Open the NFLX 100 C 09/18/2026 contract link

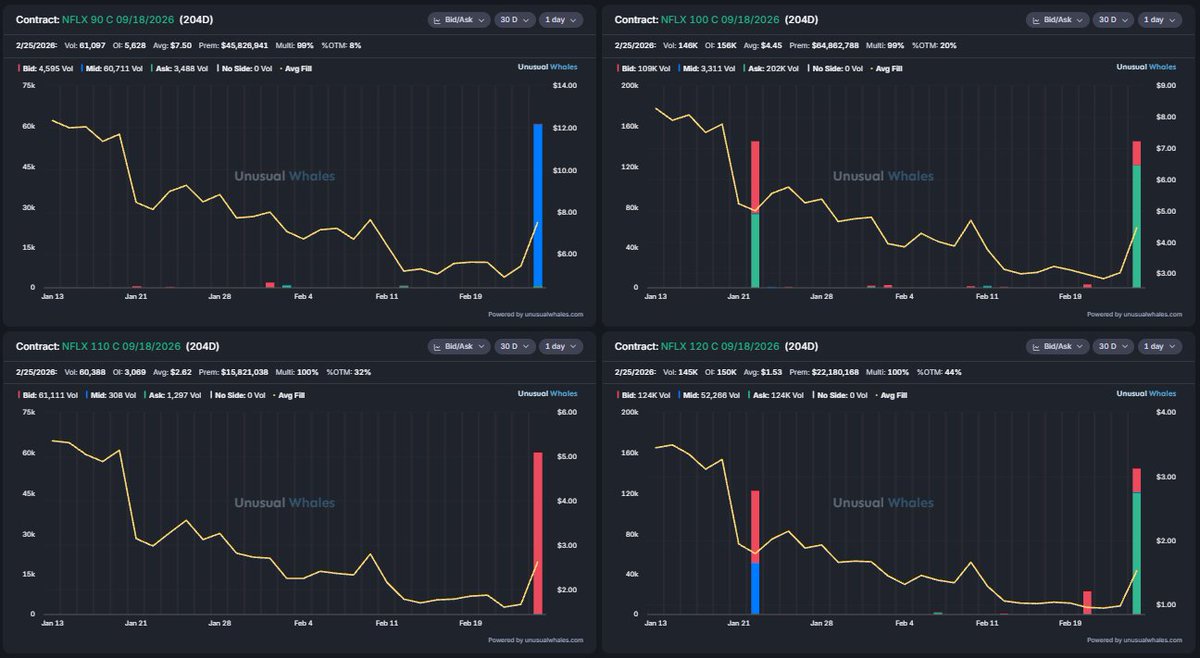click(721, 19)
